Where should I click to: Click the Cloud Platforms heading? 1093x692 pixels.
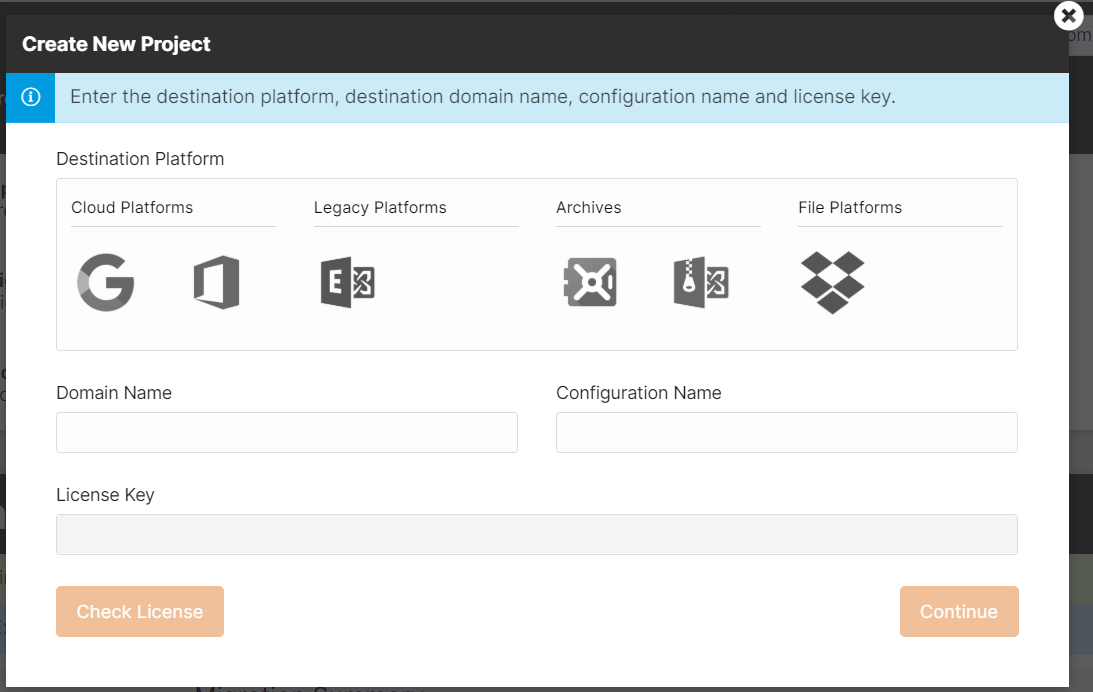[132, 208]
